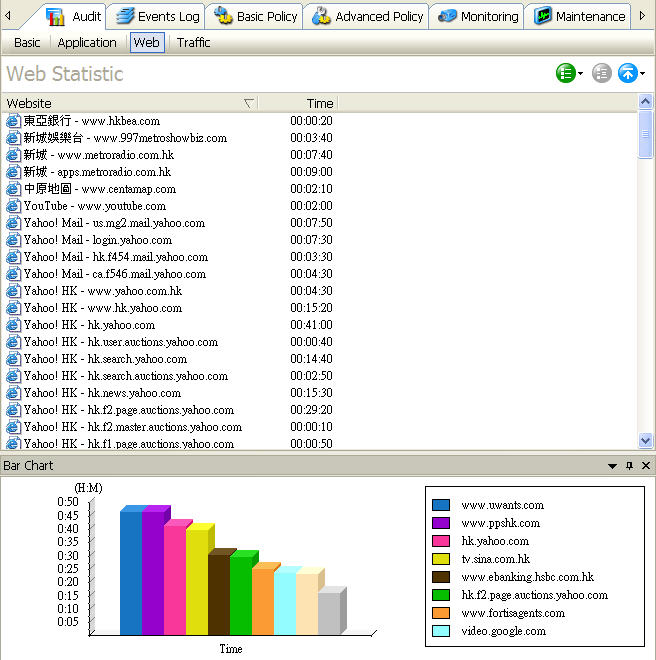Select the Traffic sub-tab
Screen dimensions: 656x660
click(x=193, y=43)
